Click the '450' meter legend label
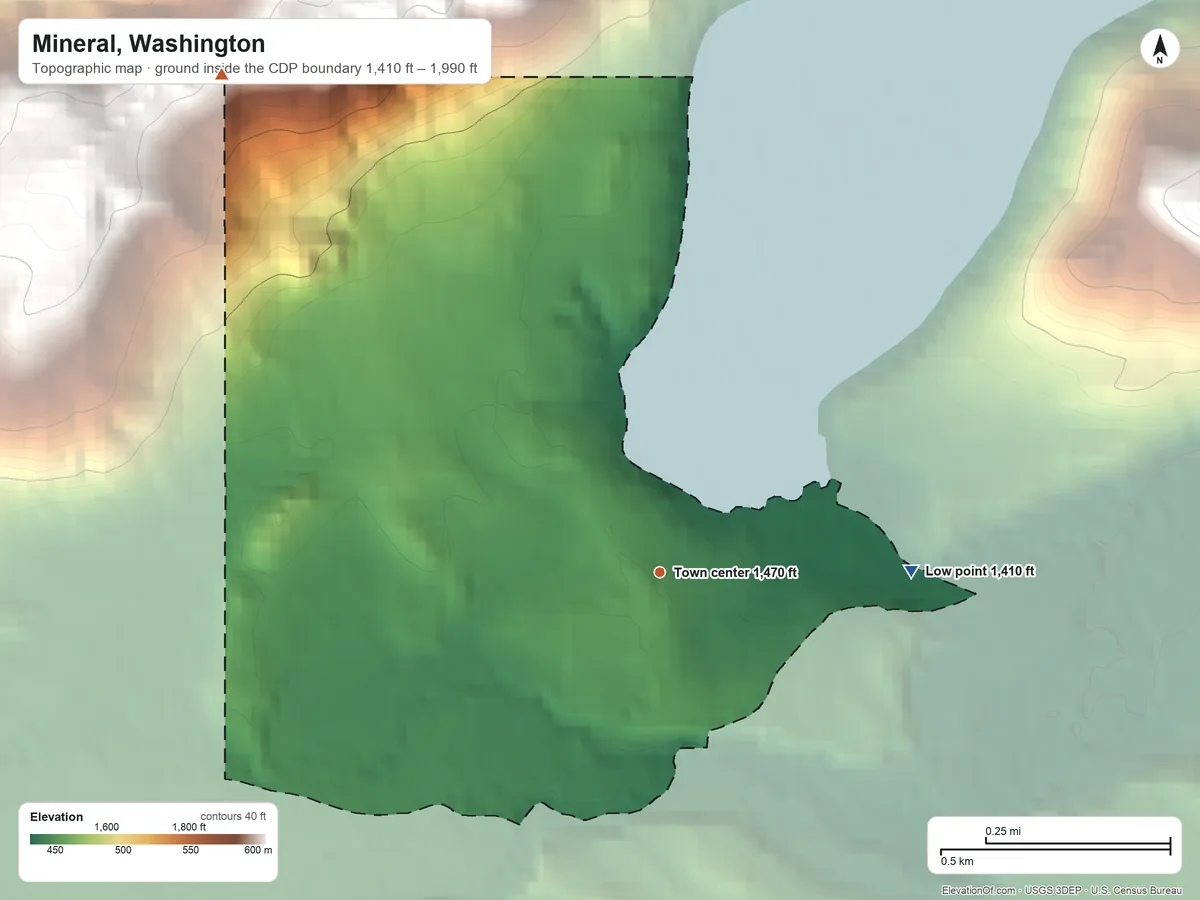The height and width of the screenshot is (900, 1200). pyautogui.click(x=55, y=851)
